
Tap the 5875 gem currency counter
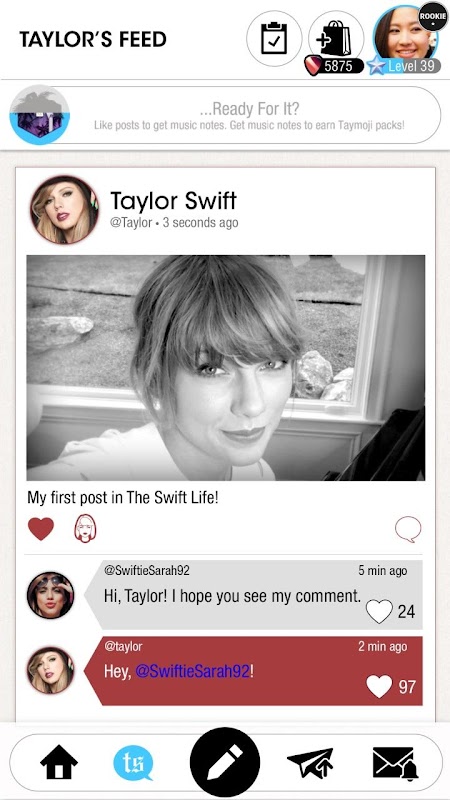(x=334, y=66)
